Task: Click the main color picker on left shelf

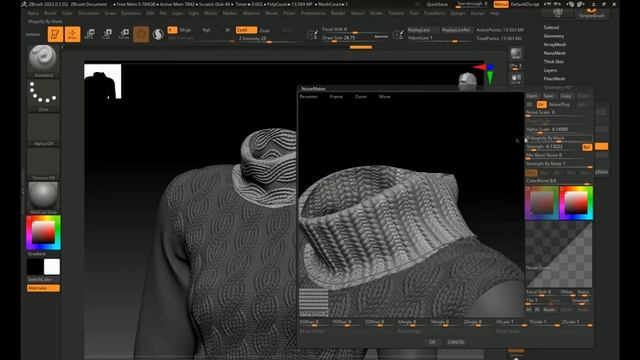Action: tap(43, 233)
